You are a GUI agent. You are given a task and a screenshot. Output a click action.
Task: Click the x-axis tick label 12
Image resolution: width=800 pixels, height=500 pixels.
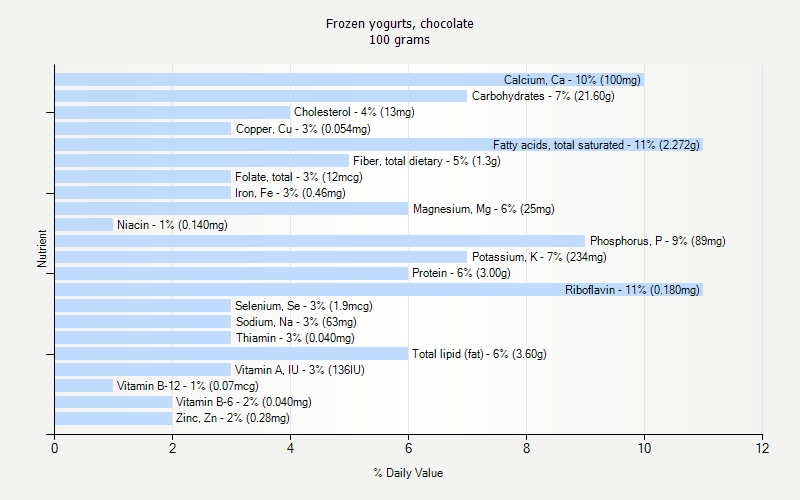762,448
